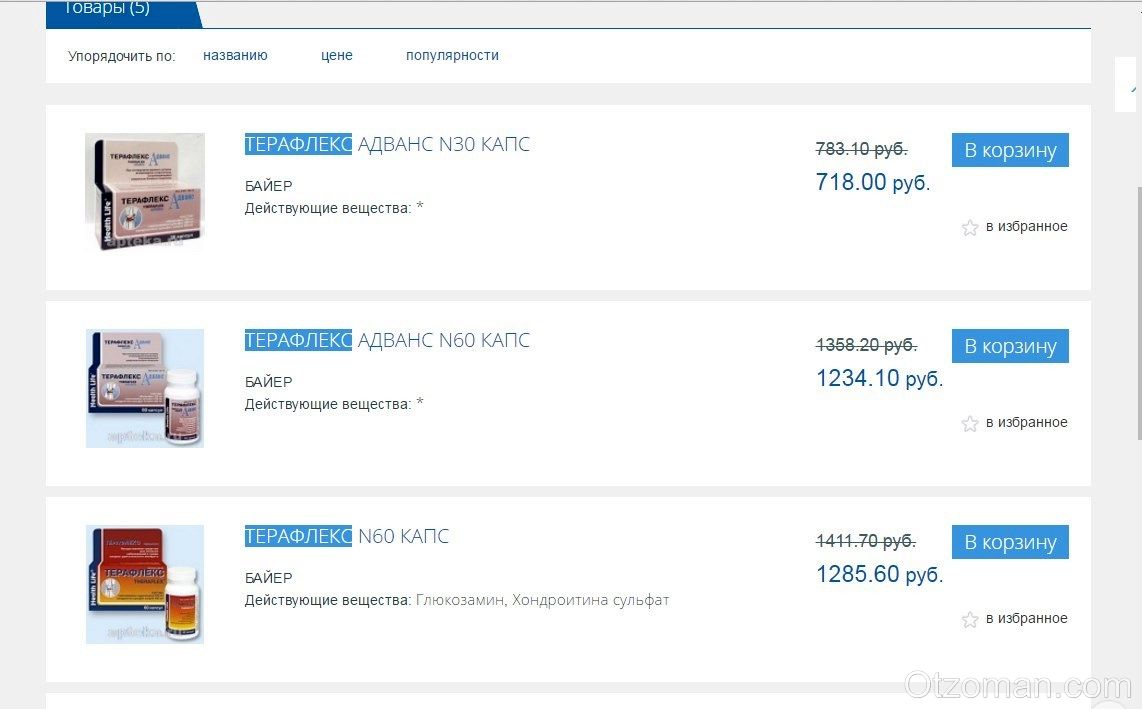The image size is (1142, 709).
Task: Add Терафлекс Адванс N30 to cart
Action: tap(1010, 150)
